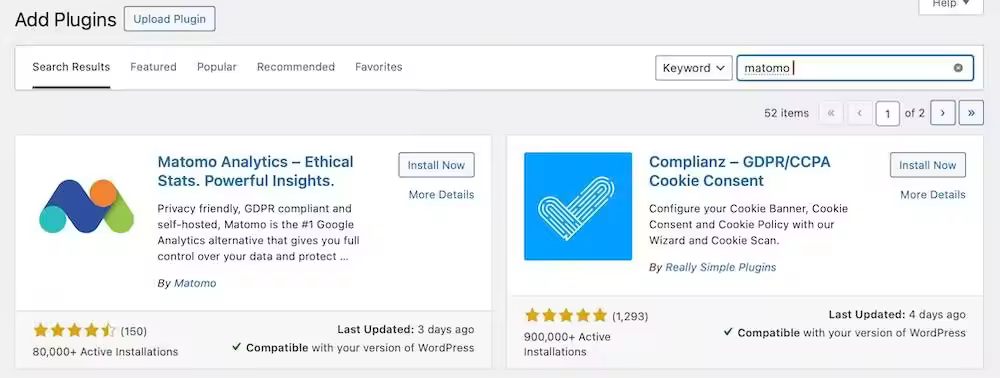Click the Complianz checkmark logo icon

pos(578,206)
